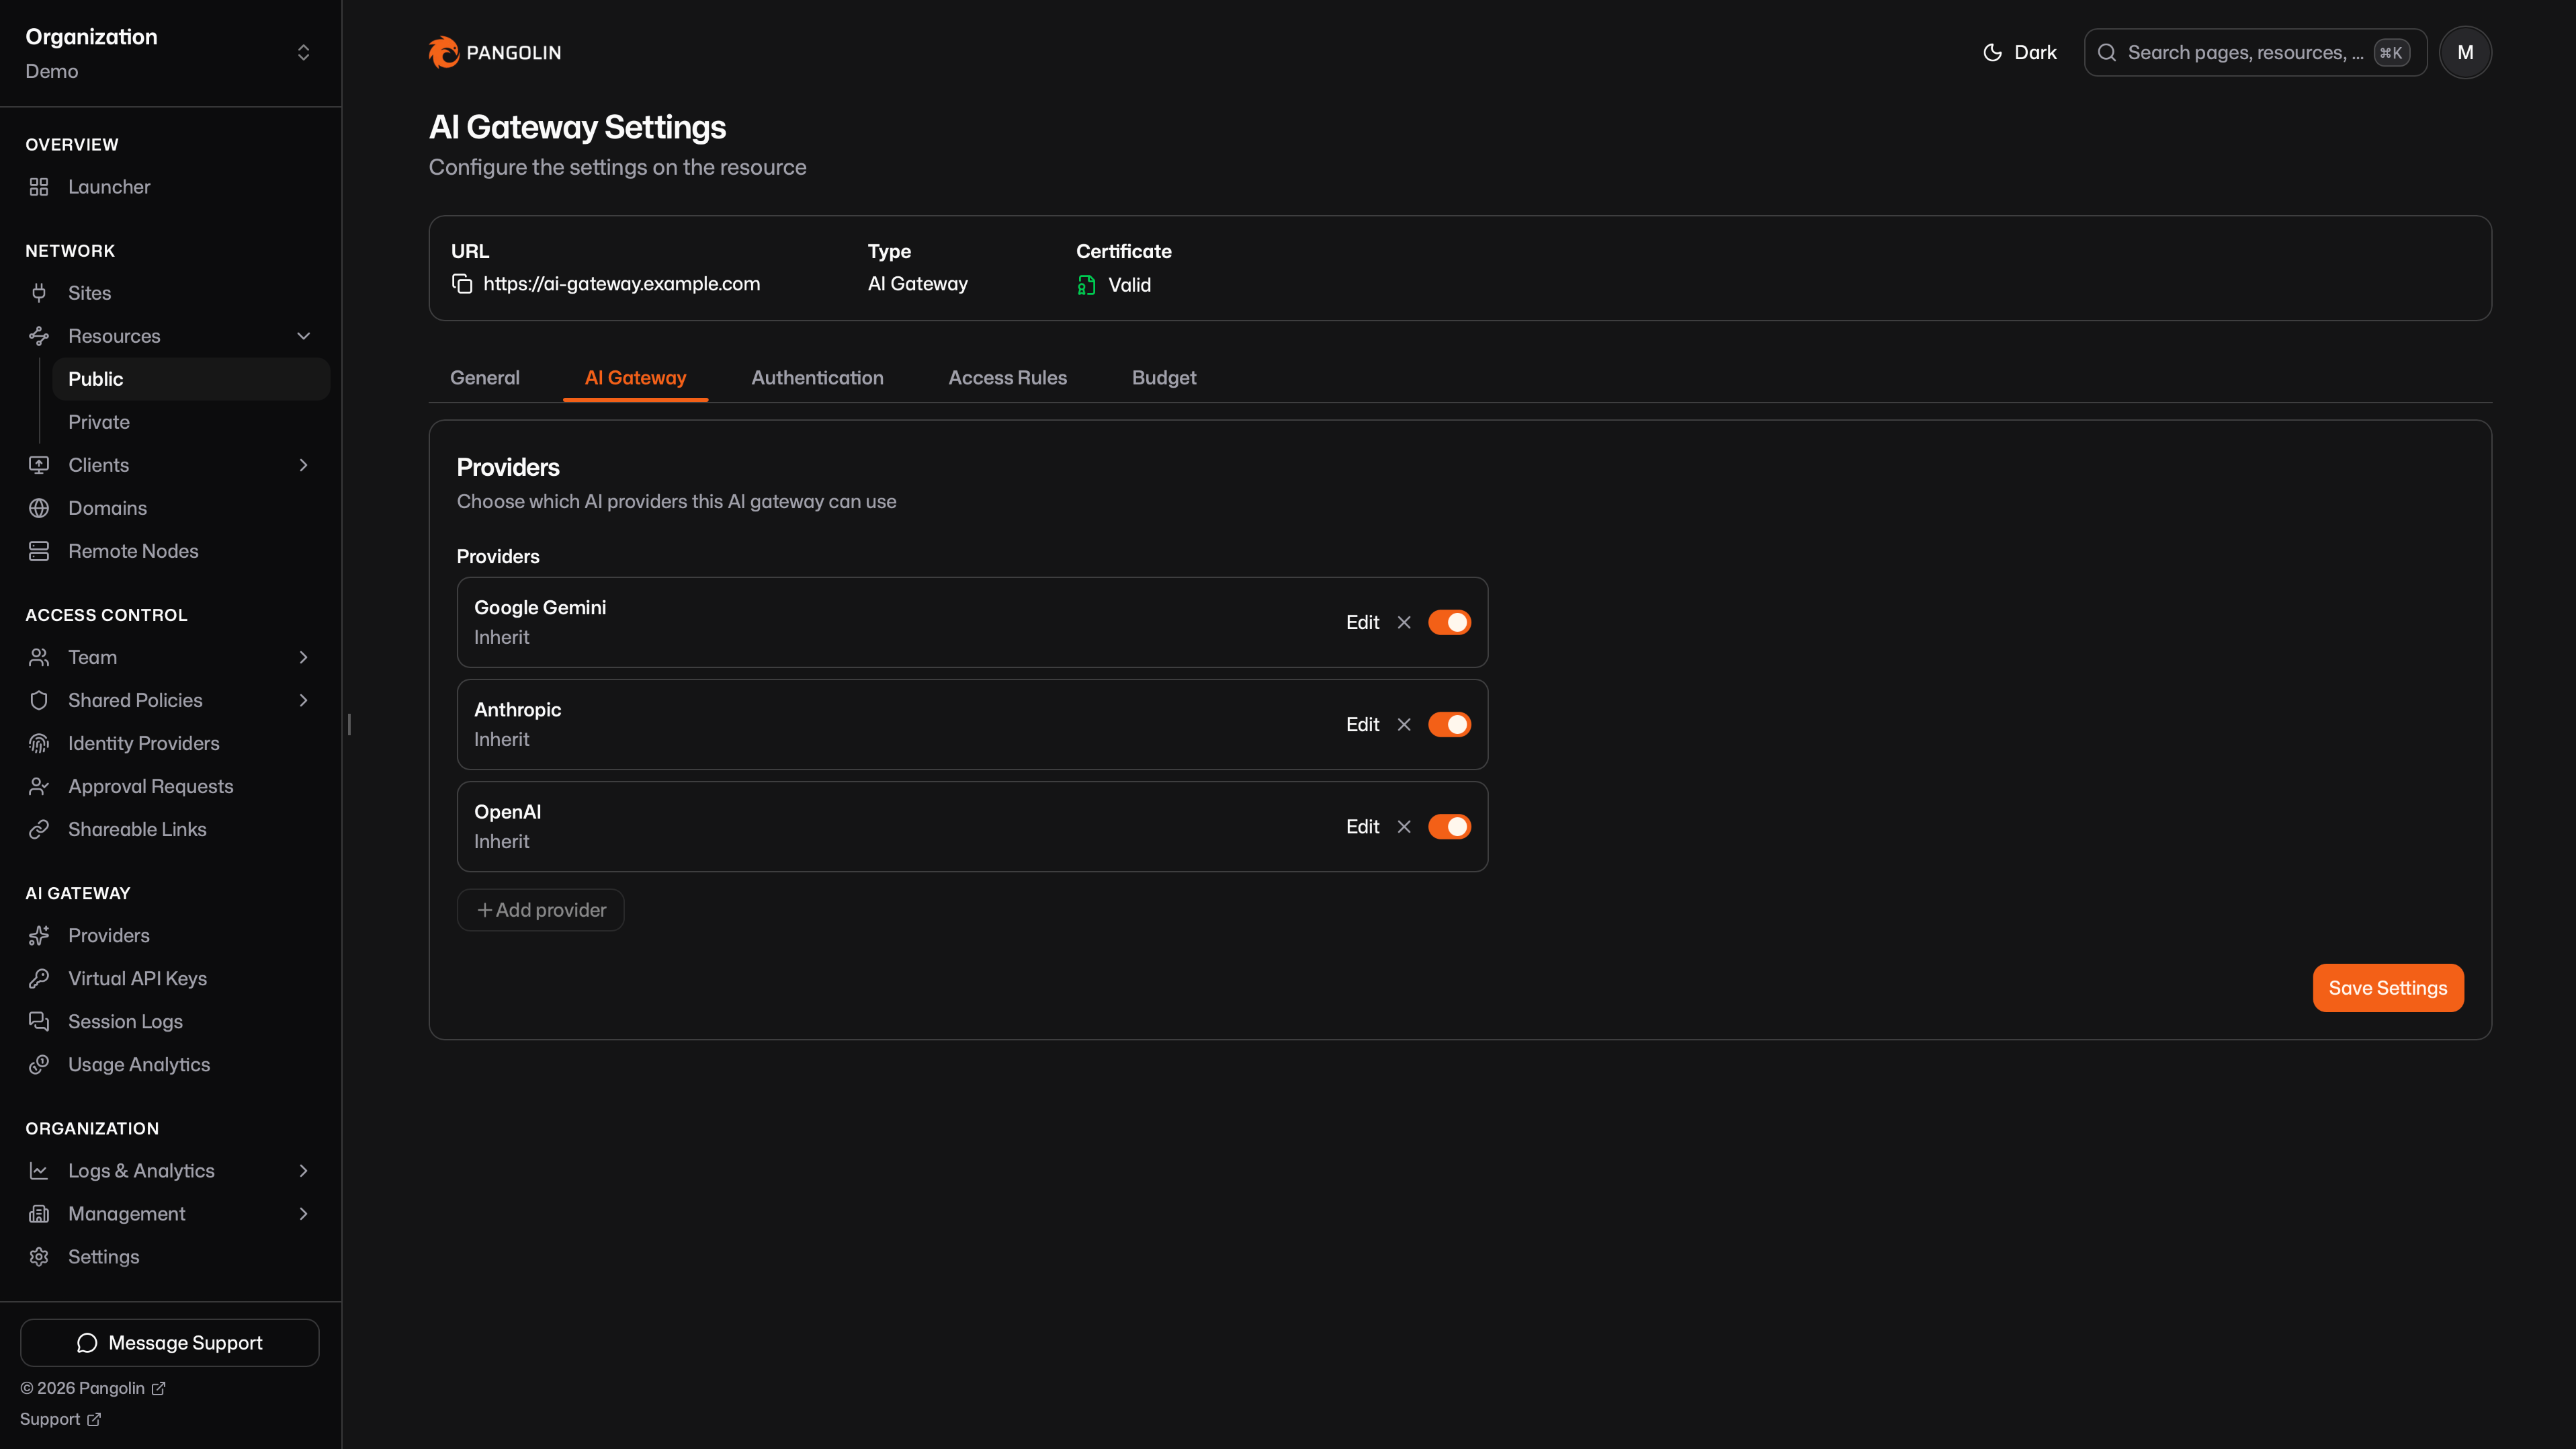Viewport: 2576px width, 1449px height.
Task: Click the Shareable Links chain icon
Action: tap(39, 829)
